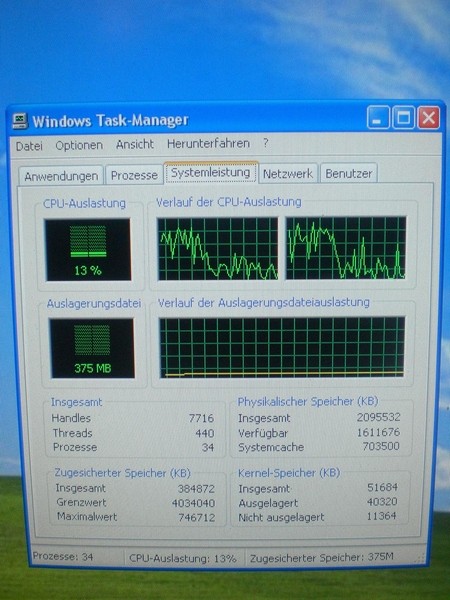Viewport: 450px width, 600px height.
Task: Switch to the Netzwerk tab
Action: point(288,174)
